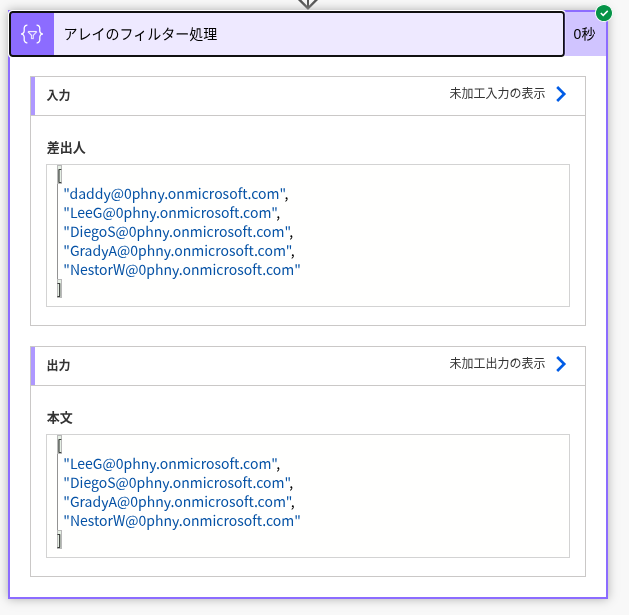Click the 0秒 duration label

(x=584, y=35)
